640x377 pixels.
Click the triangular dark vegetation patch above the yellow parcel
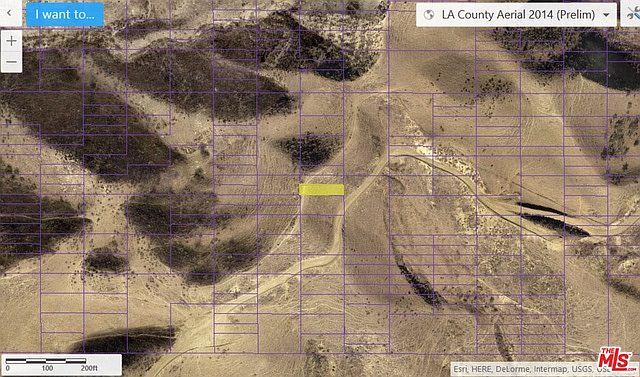point(310,149)
